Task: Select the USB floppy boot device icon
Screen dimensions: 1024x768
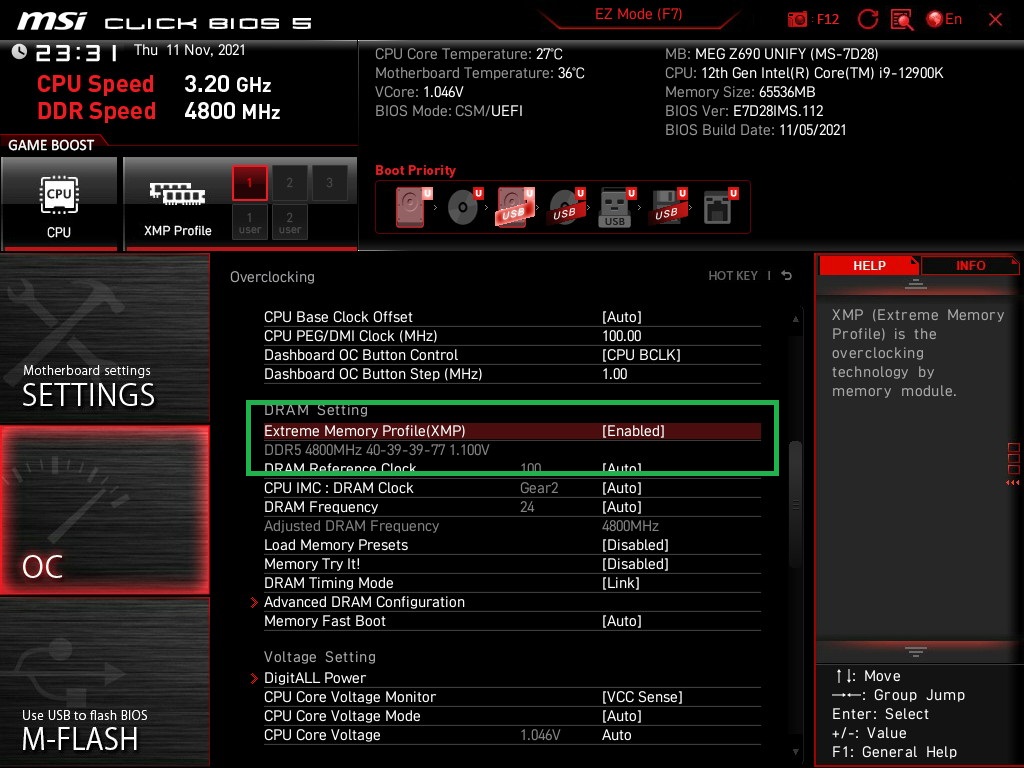Action: click(667, 207)
